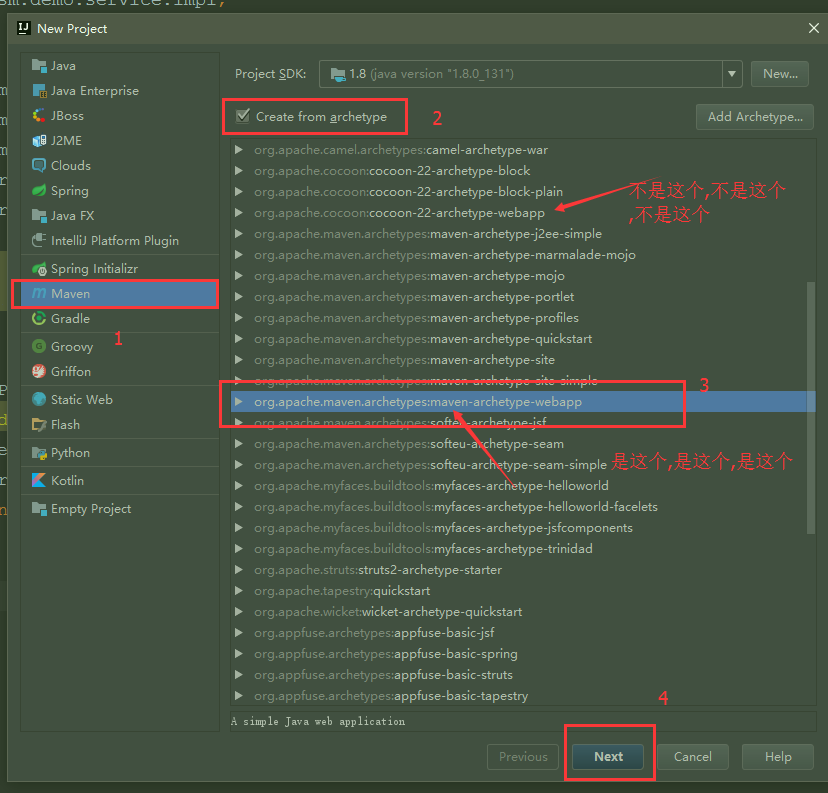Click the Java Enterprise icon
828x793 pixels.
(x=39, y=91)
